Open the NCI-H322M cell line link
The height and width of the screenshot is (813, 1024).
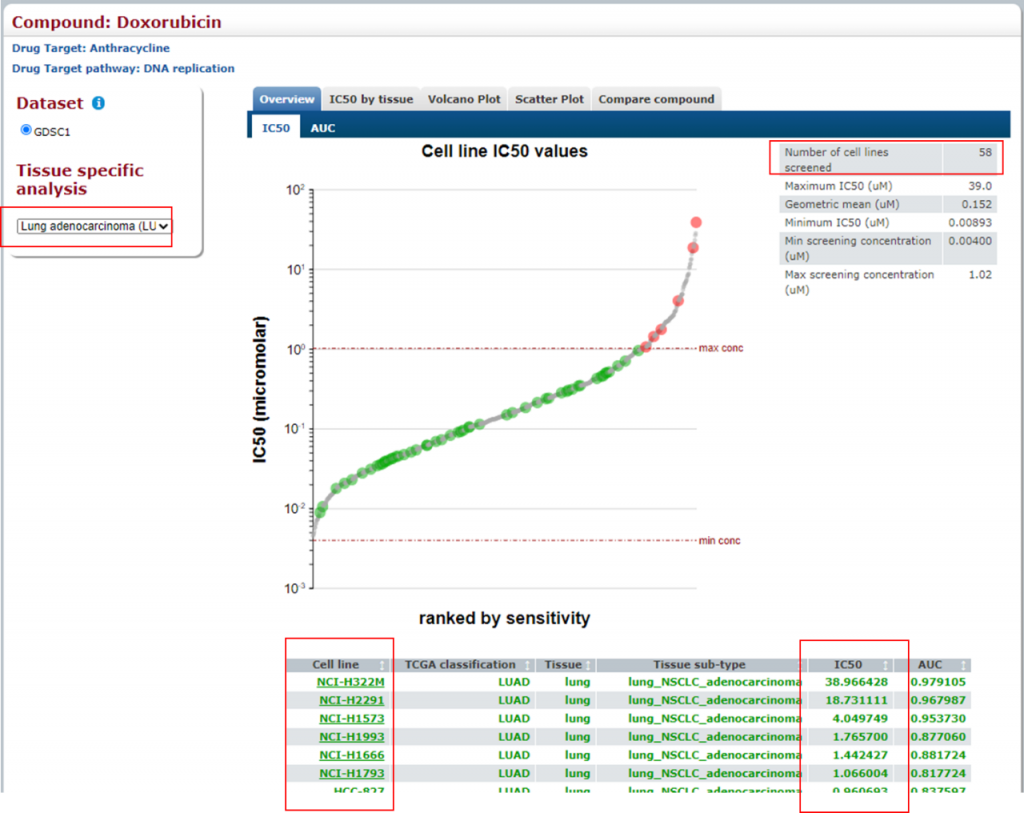[x=350, y=682]
